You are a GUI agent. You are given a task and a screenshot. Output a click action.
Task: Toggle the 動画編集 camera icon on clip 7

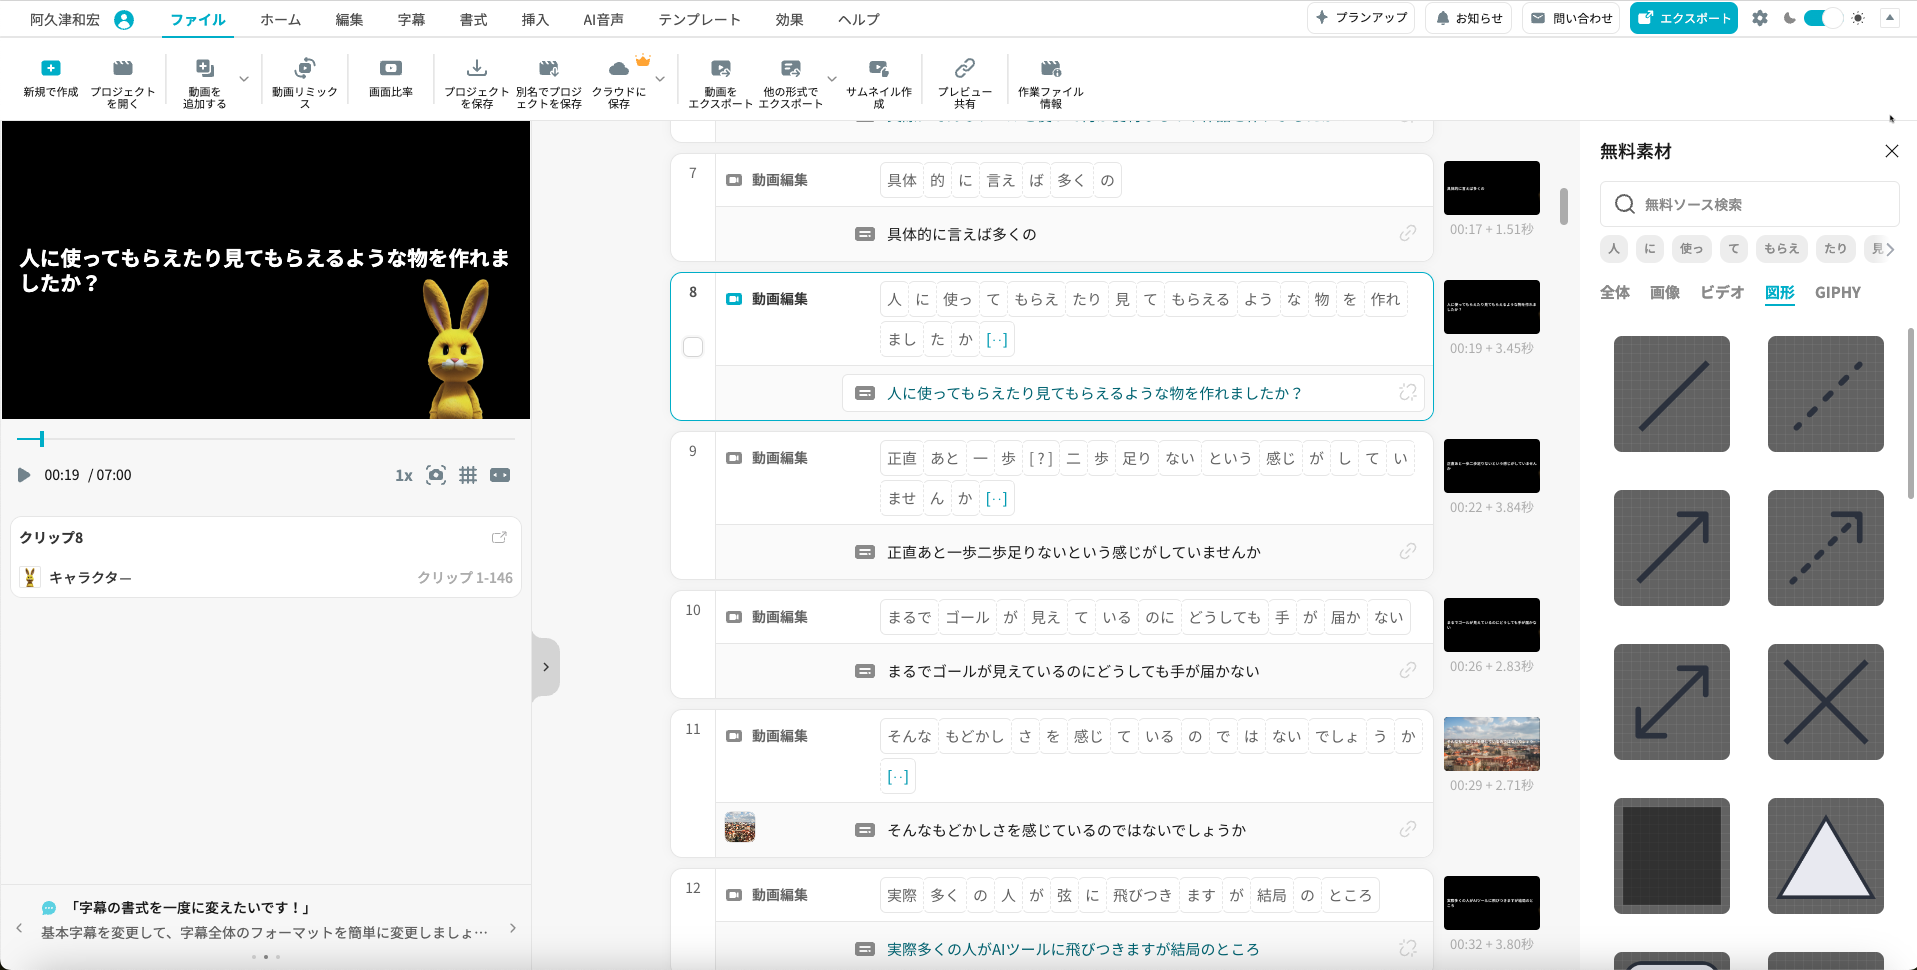(x=734, y=180)
